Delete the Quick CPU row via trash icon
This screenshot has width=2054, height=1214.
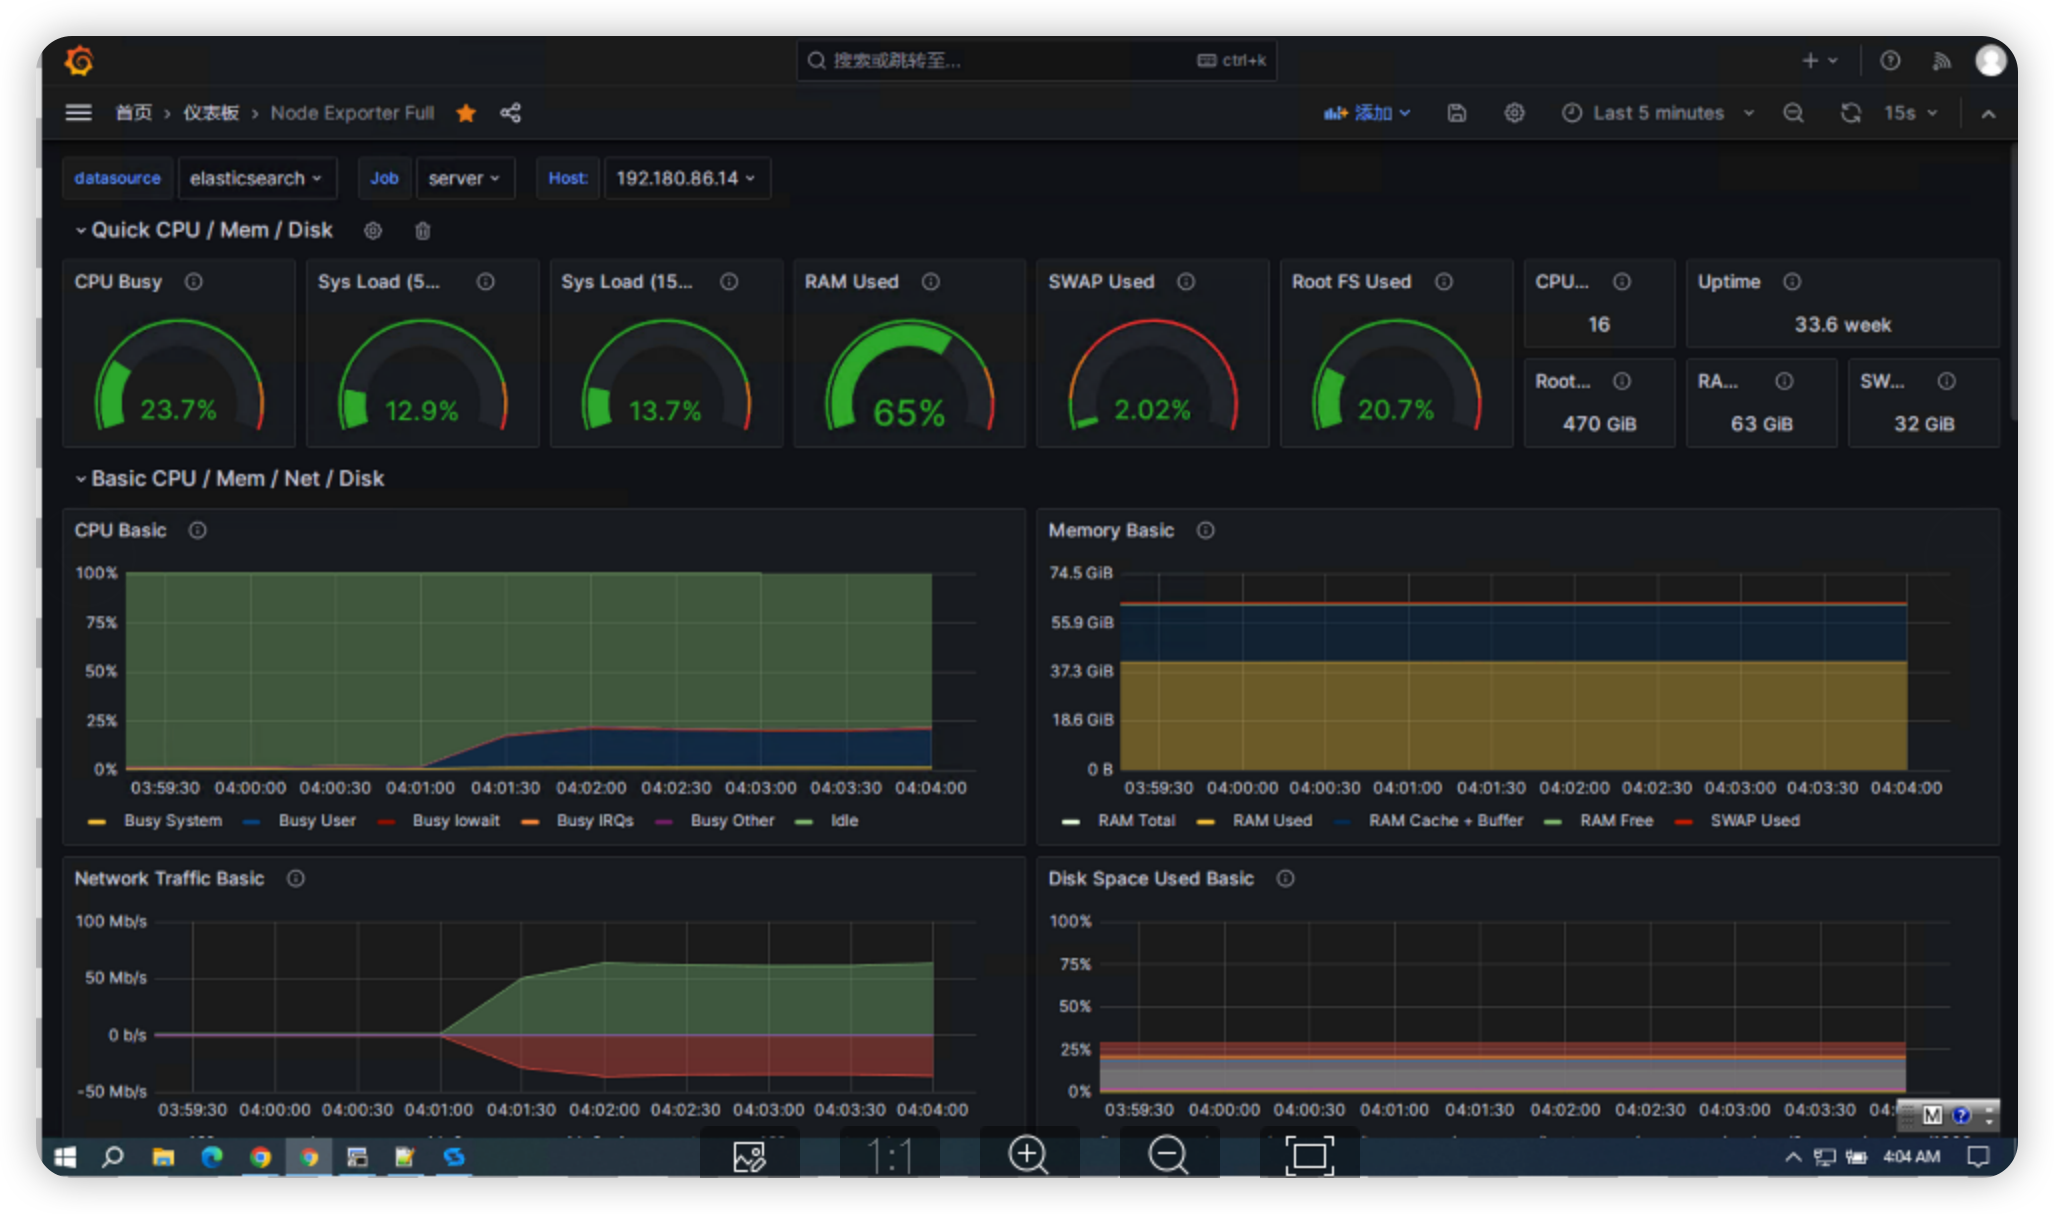pyautogui.click(x=423, y=231)
